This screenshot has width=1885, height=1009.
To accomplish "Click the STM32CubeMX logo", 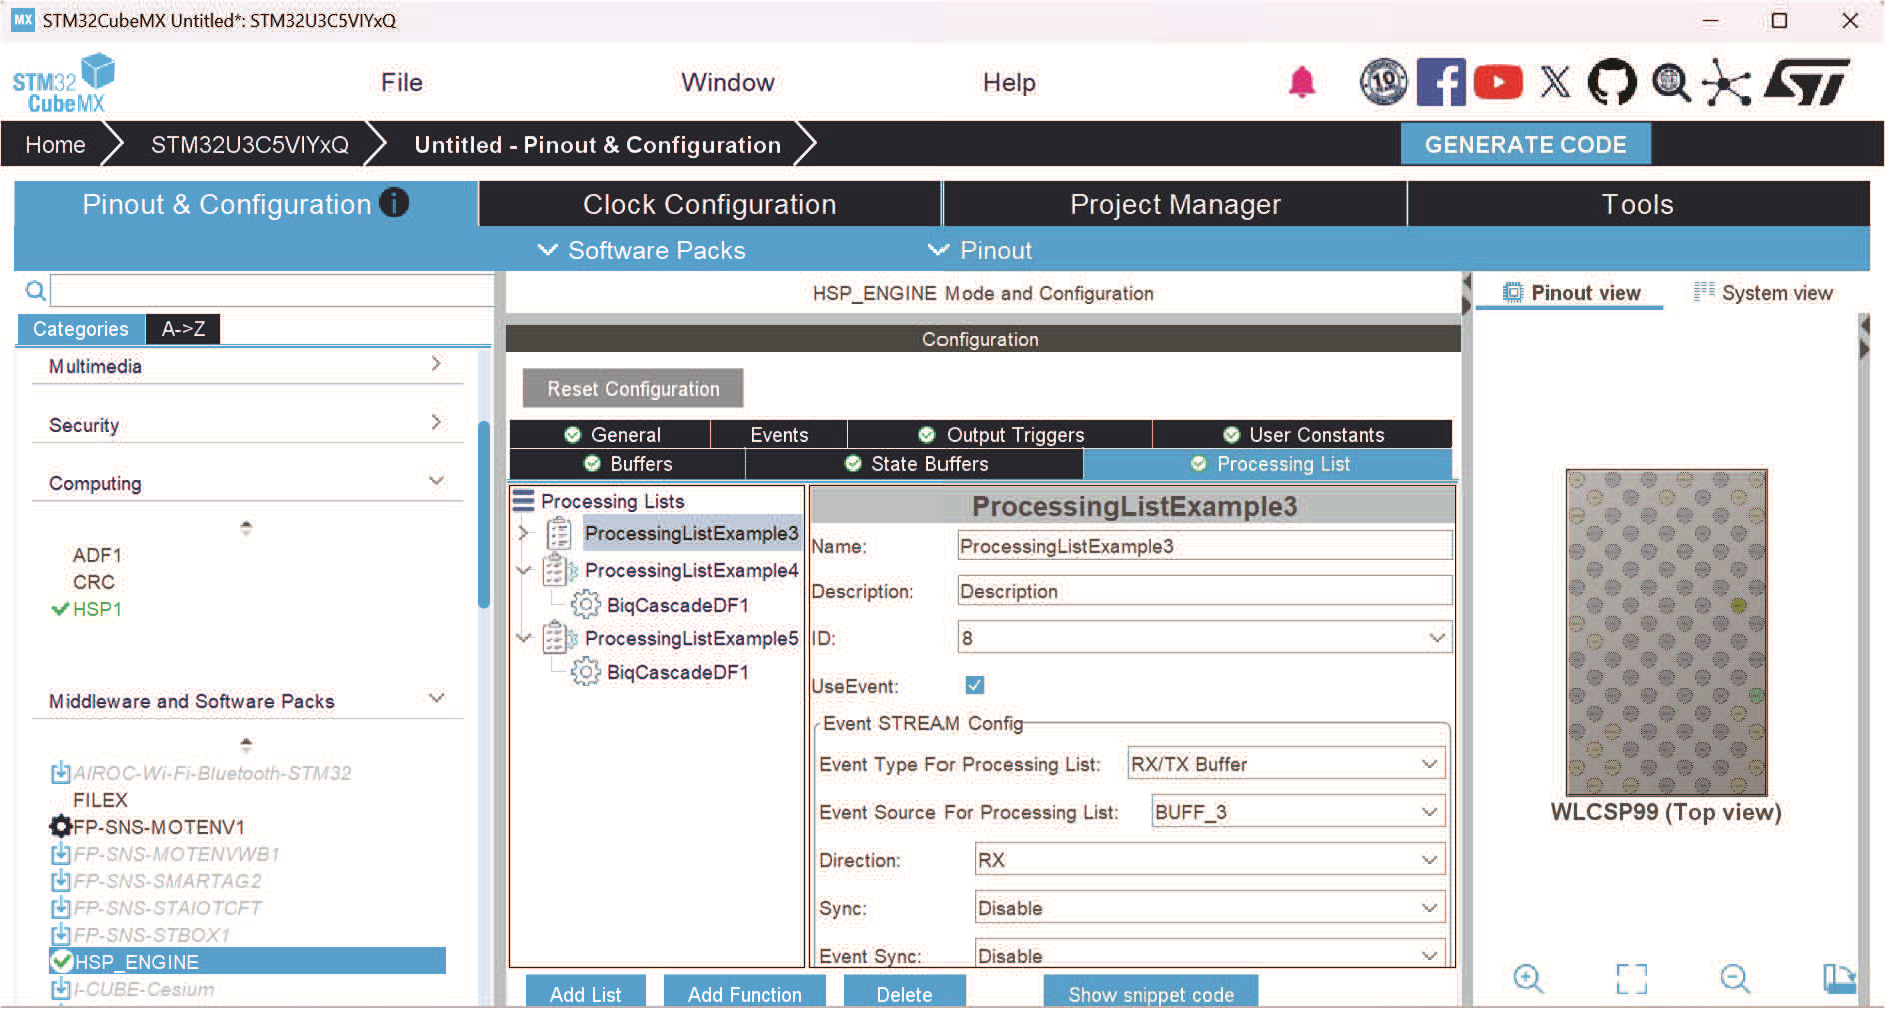I will pos(63,83).
